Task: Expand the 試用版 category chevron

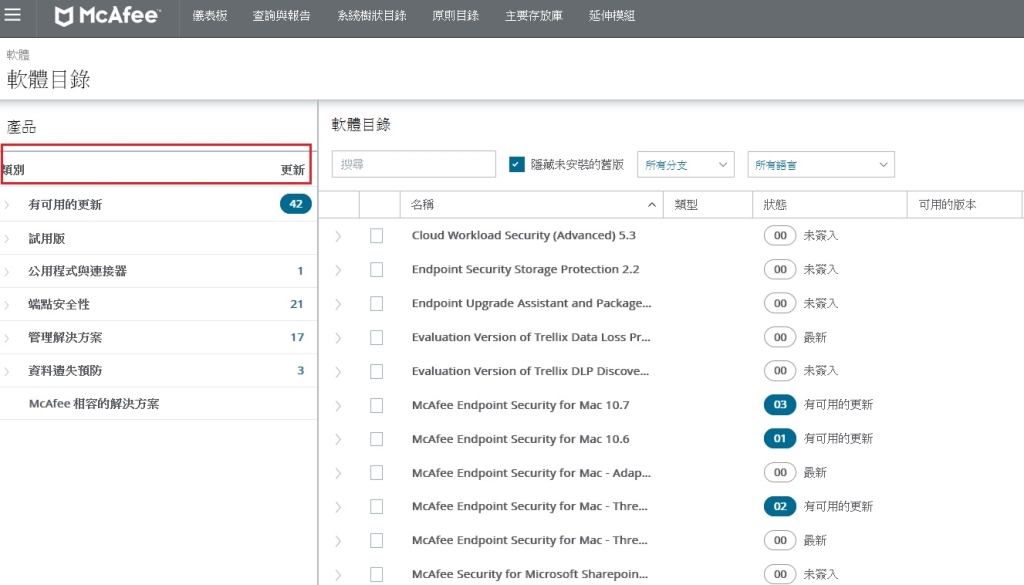Action: tap(7, 239)
